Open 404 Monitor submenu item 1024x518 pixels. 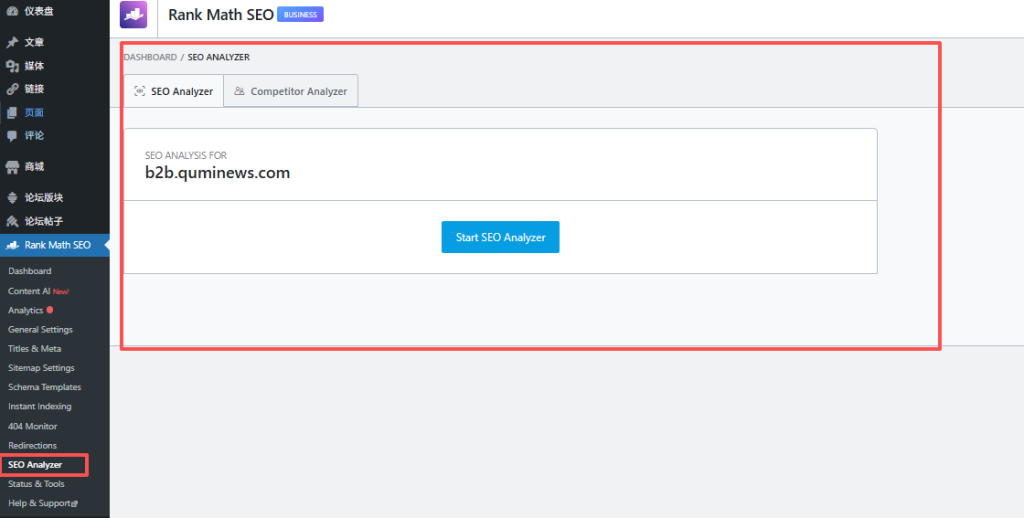point(33,427)
